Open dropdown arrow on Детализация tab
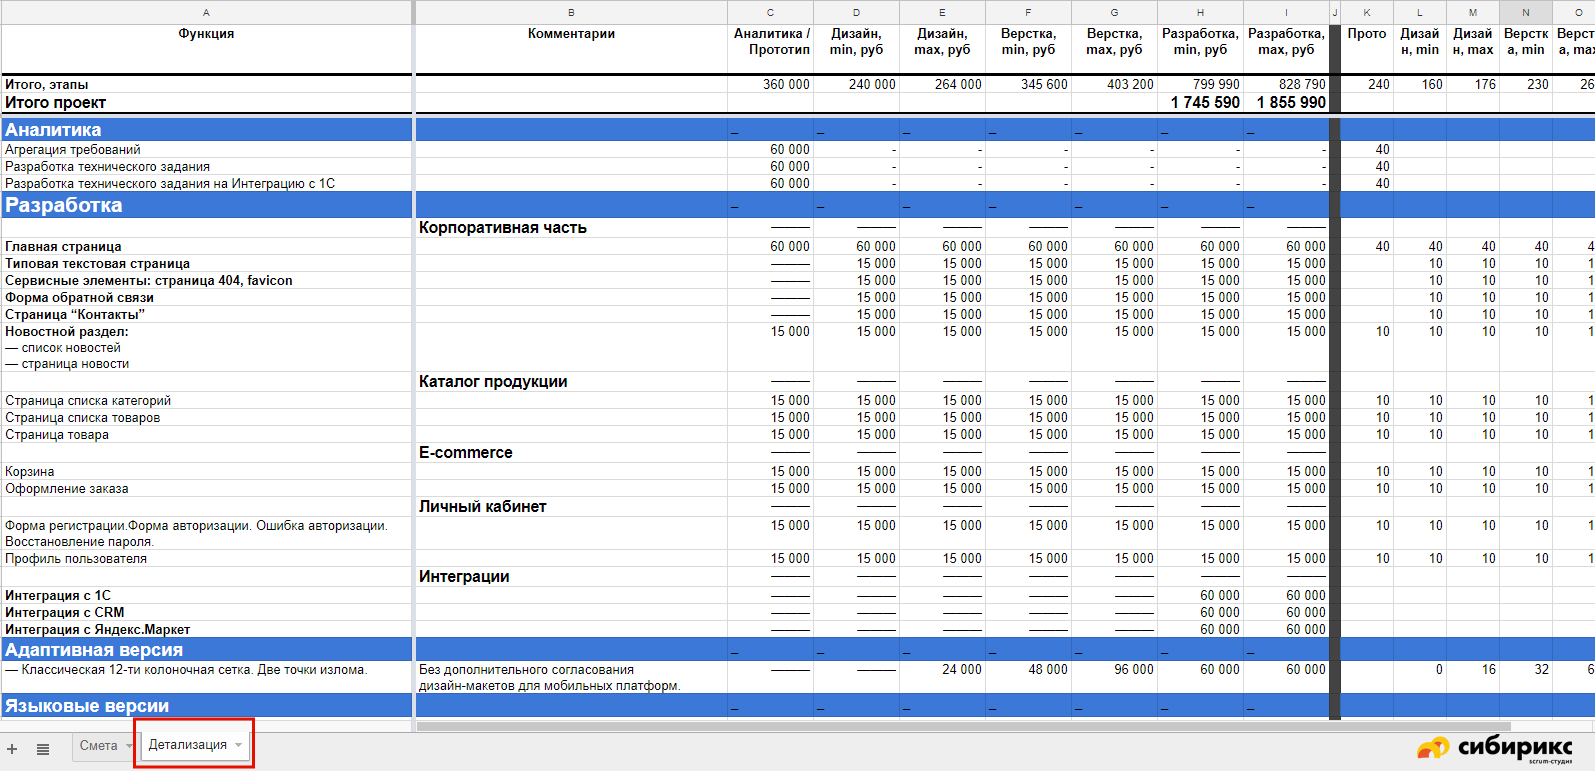The image size is (1595, 771). 239,745
